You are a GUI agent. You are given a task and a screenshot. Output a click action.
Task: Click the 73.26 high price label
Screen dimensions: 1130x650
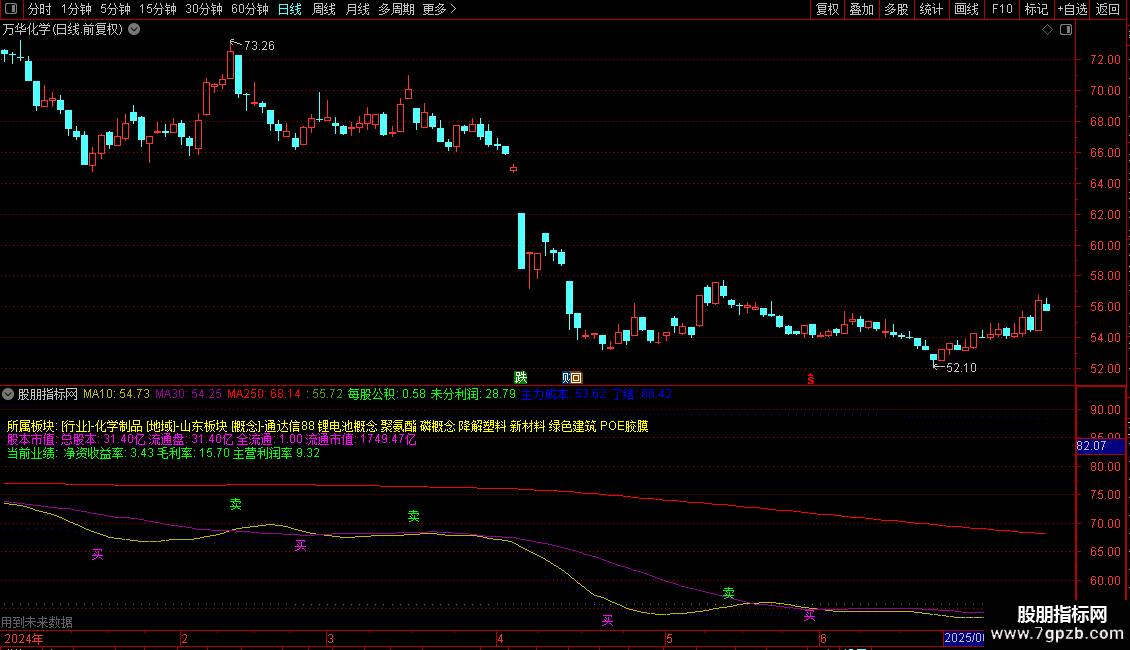(x=259, y=45)
